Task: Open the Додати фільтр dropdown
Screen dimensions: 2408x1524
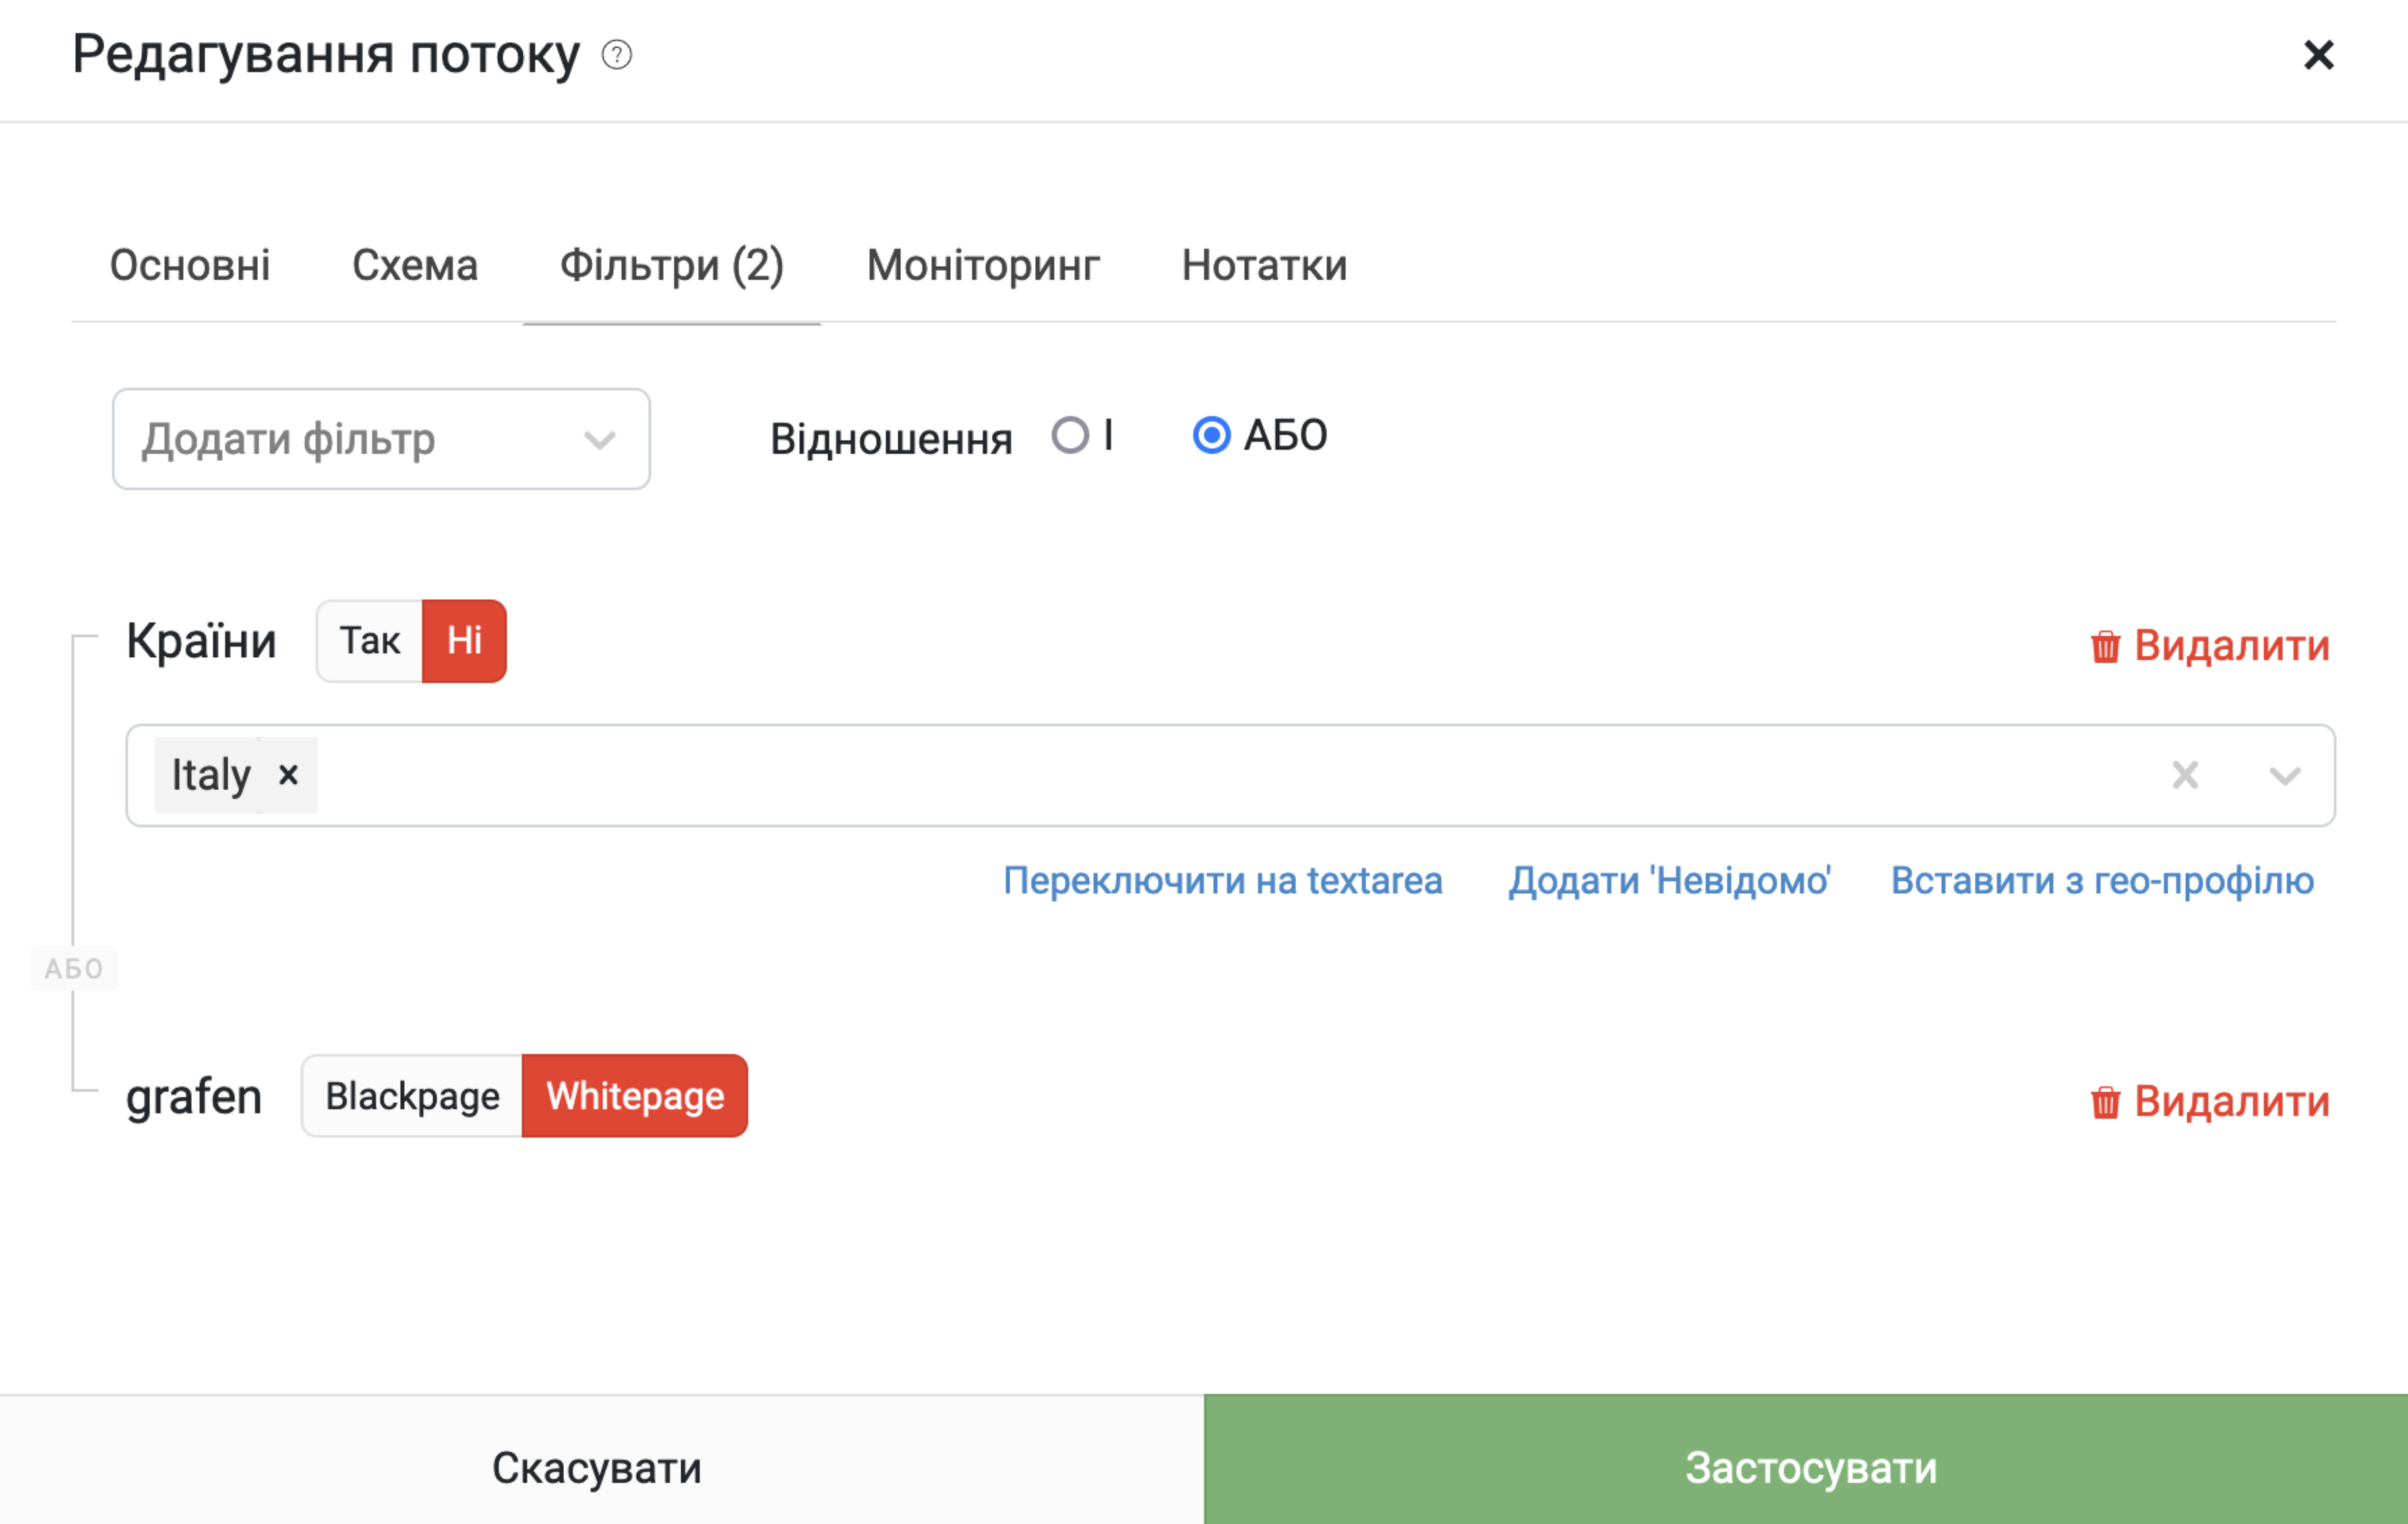Action: tap(381, 439)
